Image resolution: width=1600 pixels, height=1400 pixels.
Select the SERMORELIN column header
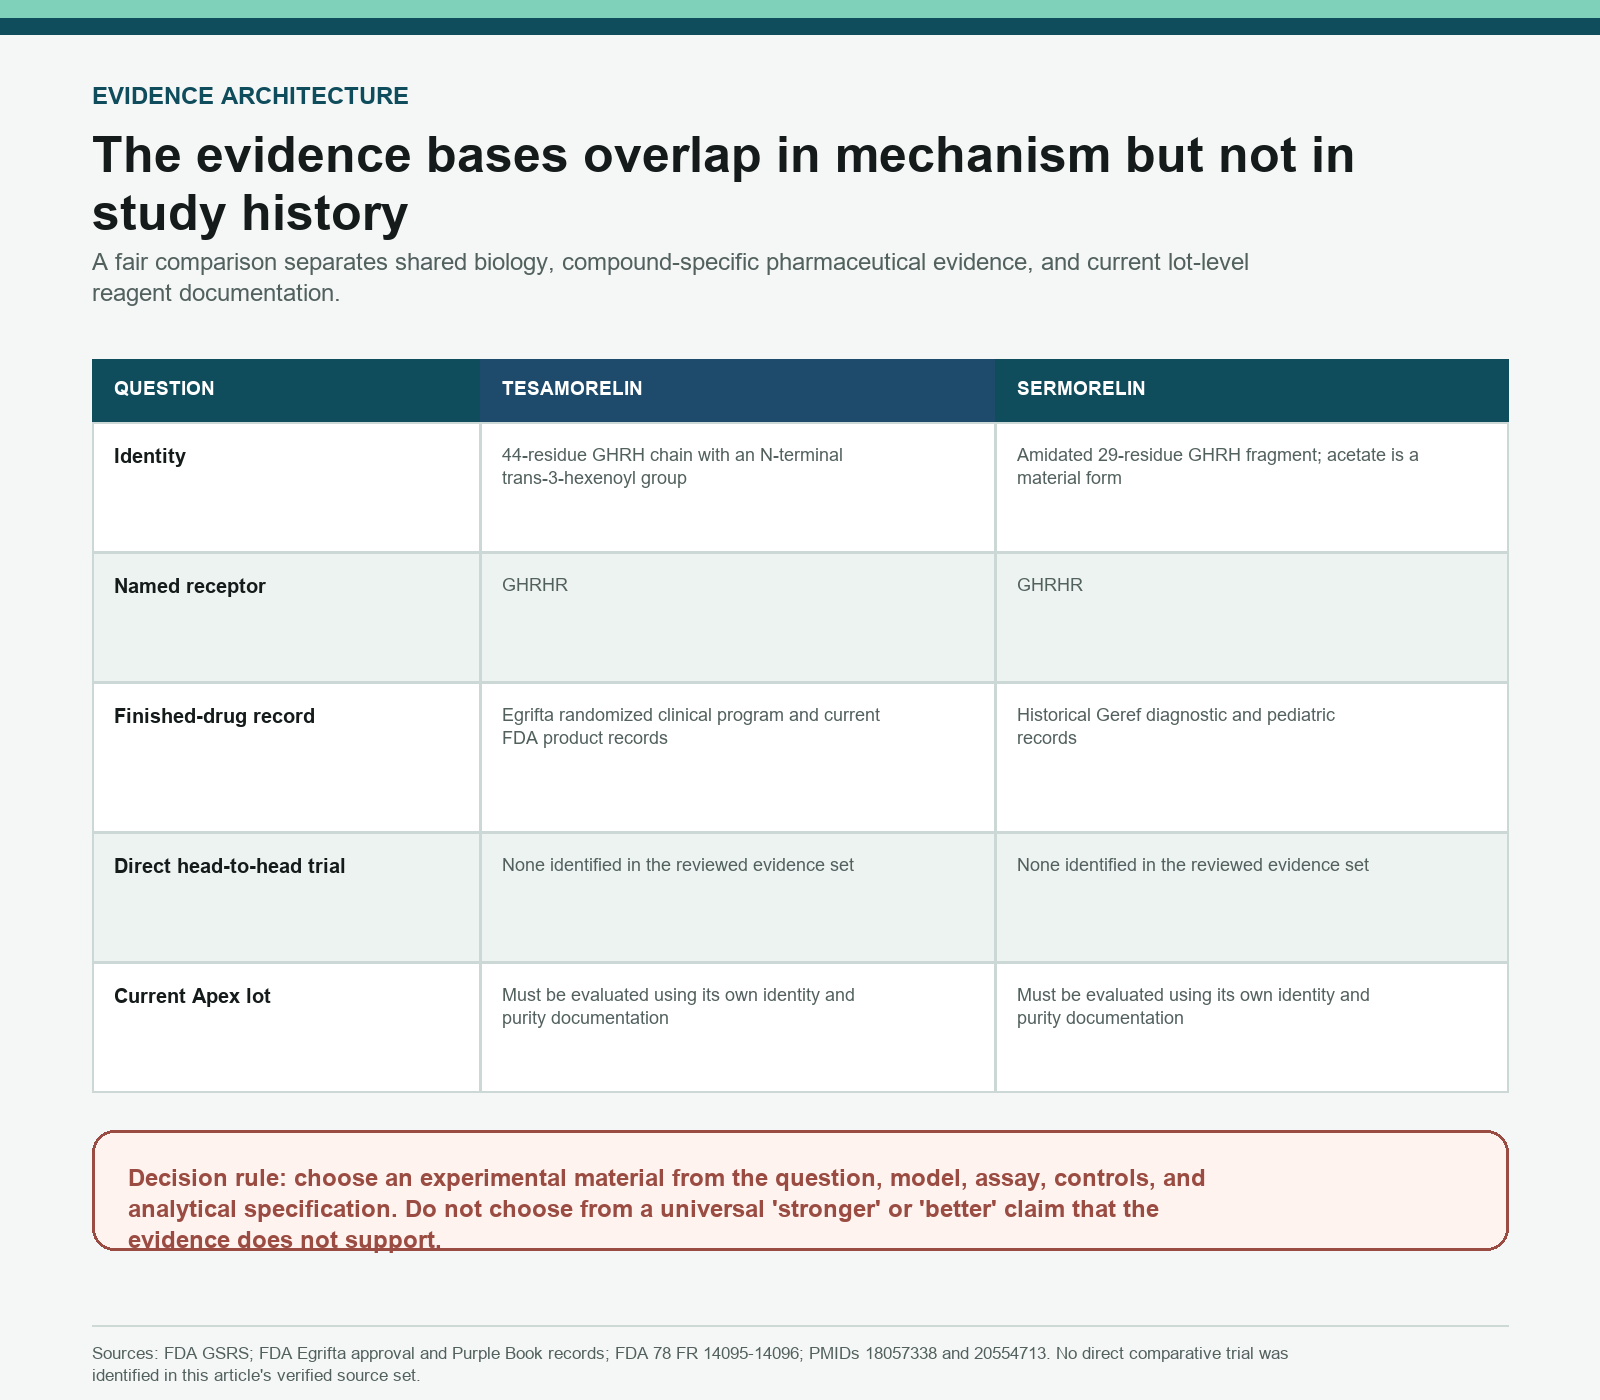point(1252,390)
